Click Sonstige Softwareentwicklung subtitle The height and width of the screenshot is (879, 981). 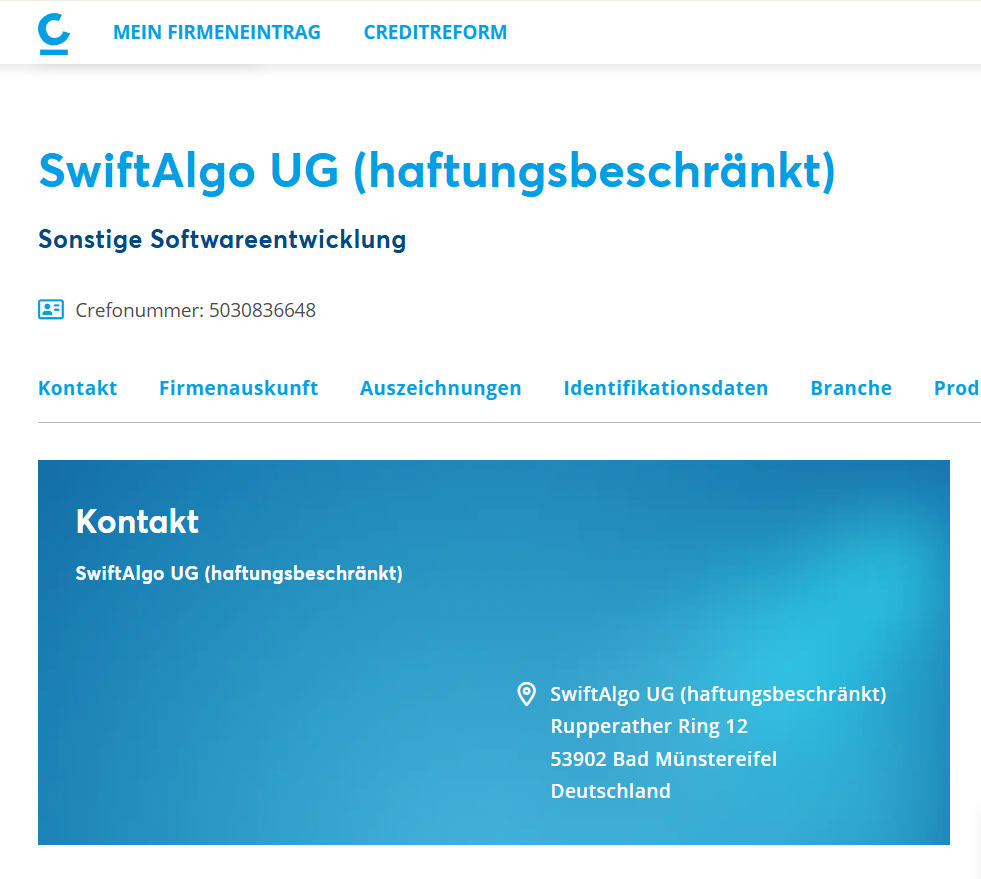click(x=222, y=240)
